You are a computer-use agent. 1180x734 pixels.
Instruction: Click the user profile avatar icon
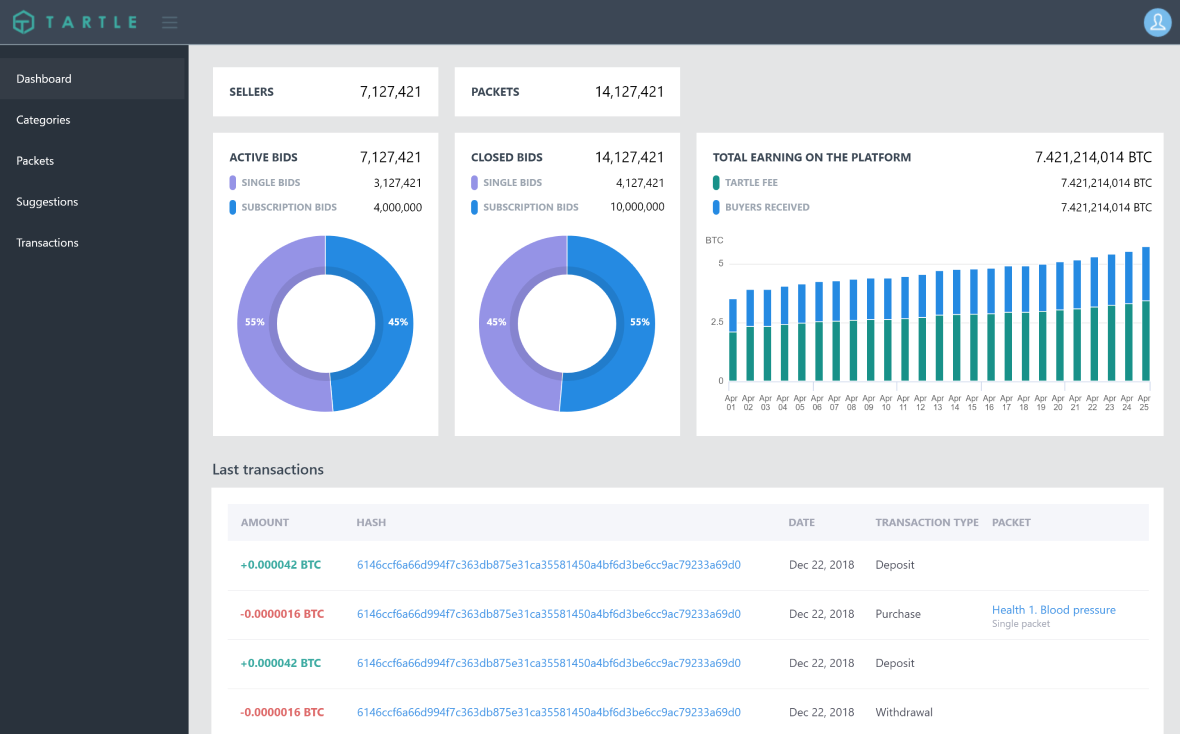1157,22
